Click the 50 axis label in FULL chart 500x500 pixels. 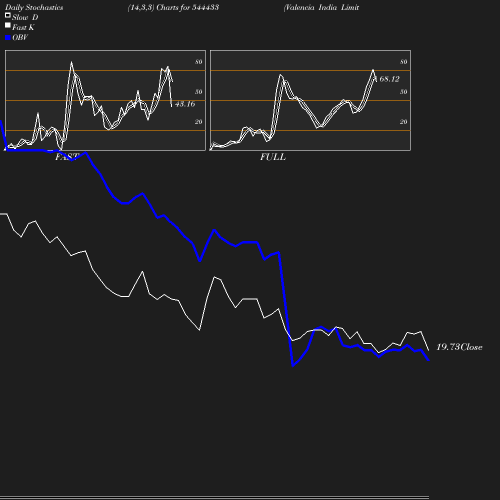point(404,92)
